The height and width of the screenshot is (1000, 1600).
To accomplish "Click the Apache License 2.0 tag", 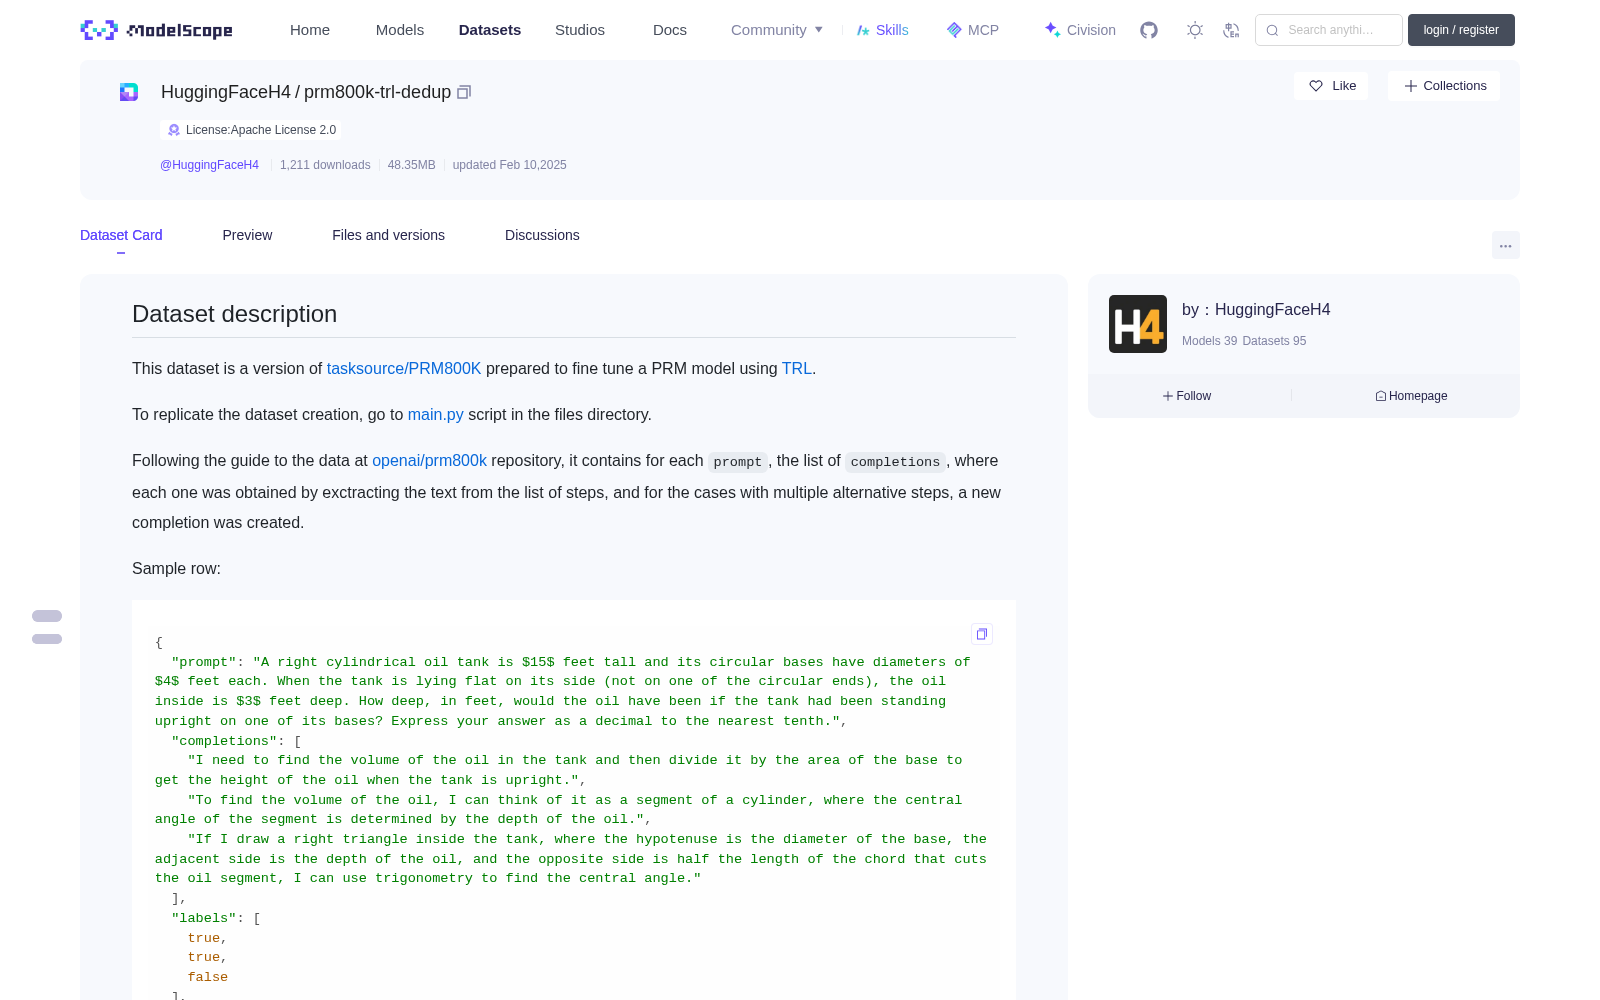I will (x=251, y=130).
